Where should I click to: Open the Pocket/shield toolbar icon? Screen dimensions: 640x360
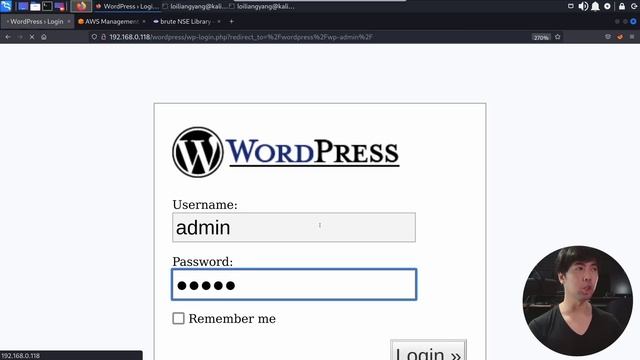click(x=608, y=37)
